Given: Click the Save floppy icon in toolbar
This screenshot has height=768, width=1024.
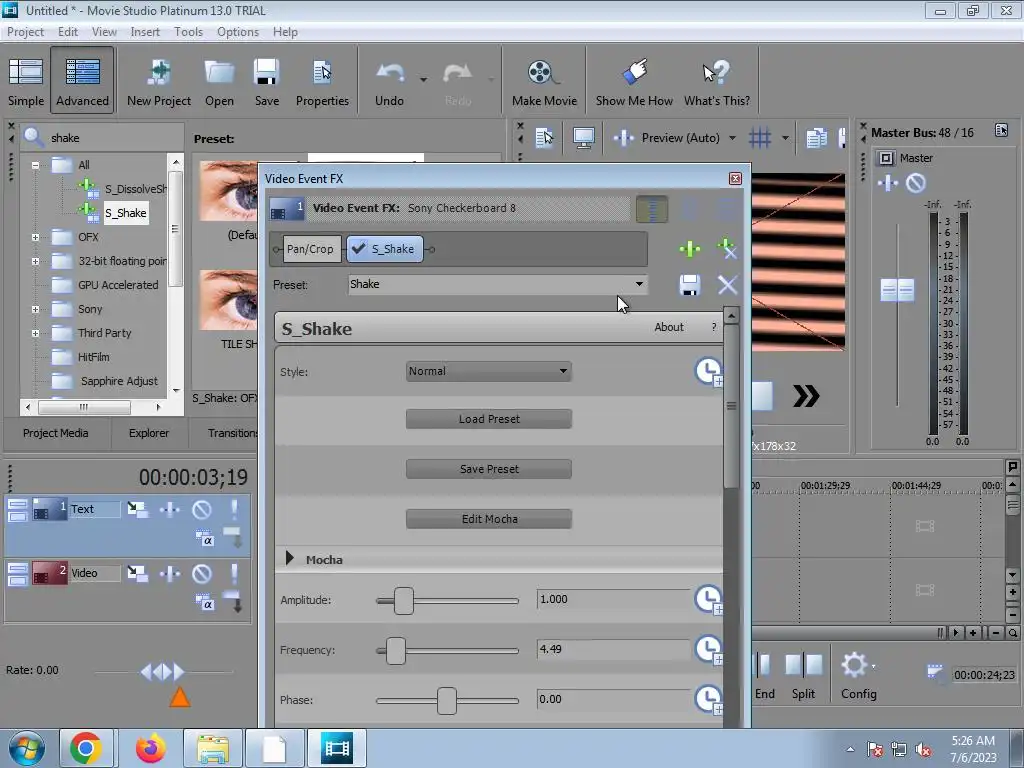Looking at the screenshot, I should tap(266, 73).
